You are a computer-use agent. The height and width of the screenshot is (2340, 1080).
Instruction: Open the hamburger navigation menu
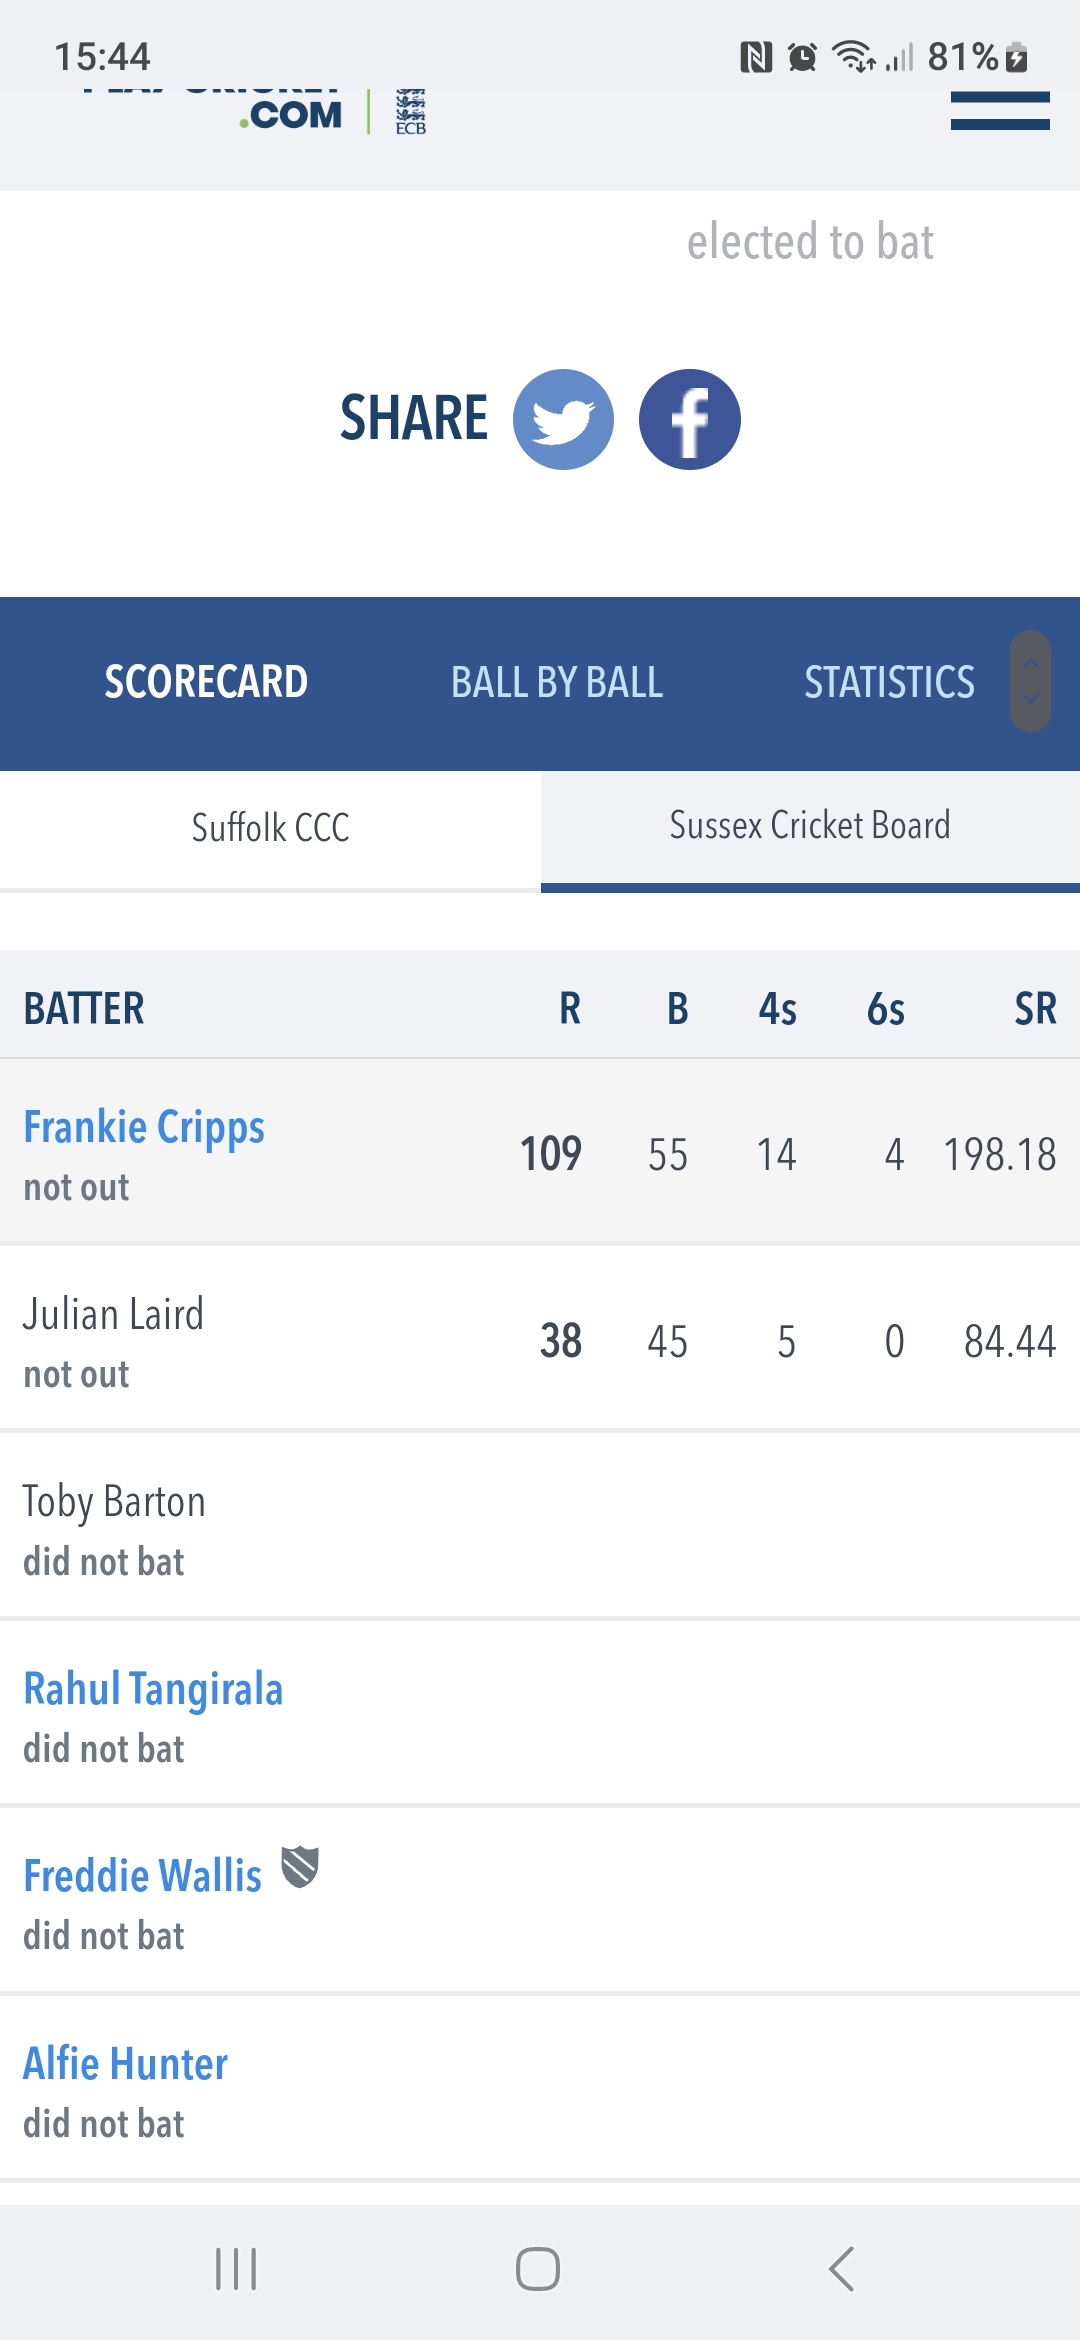coord(1000,110)
